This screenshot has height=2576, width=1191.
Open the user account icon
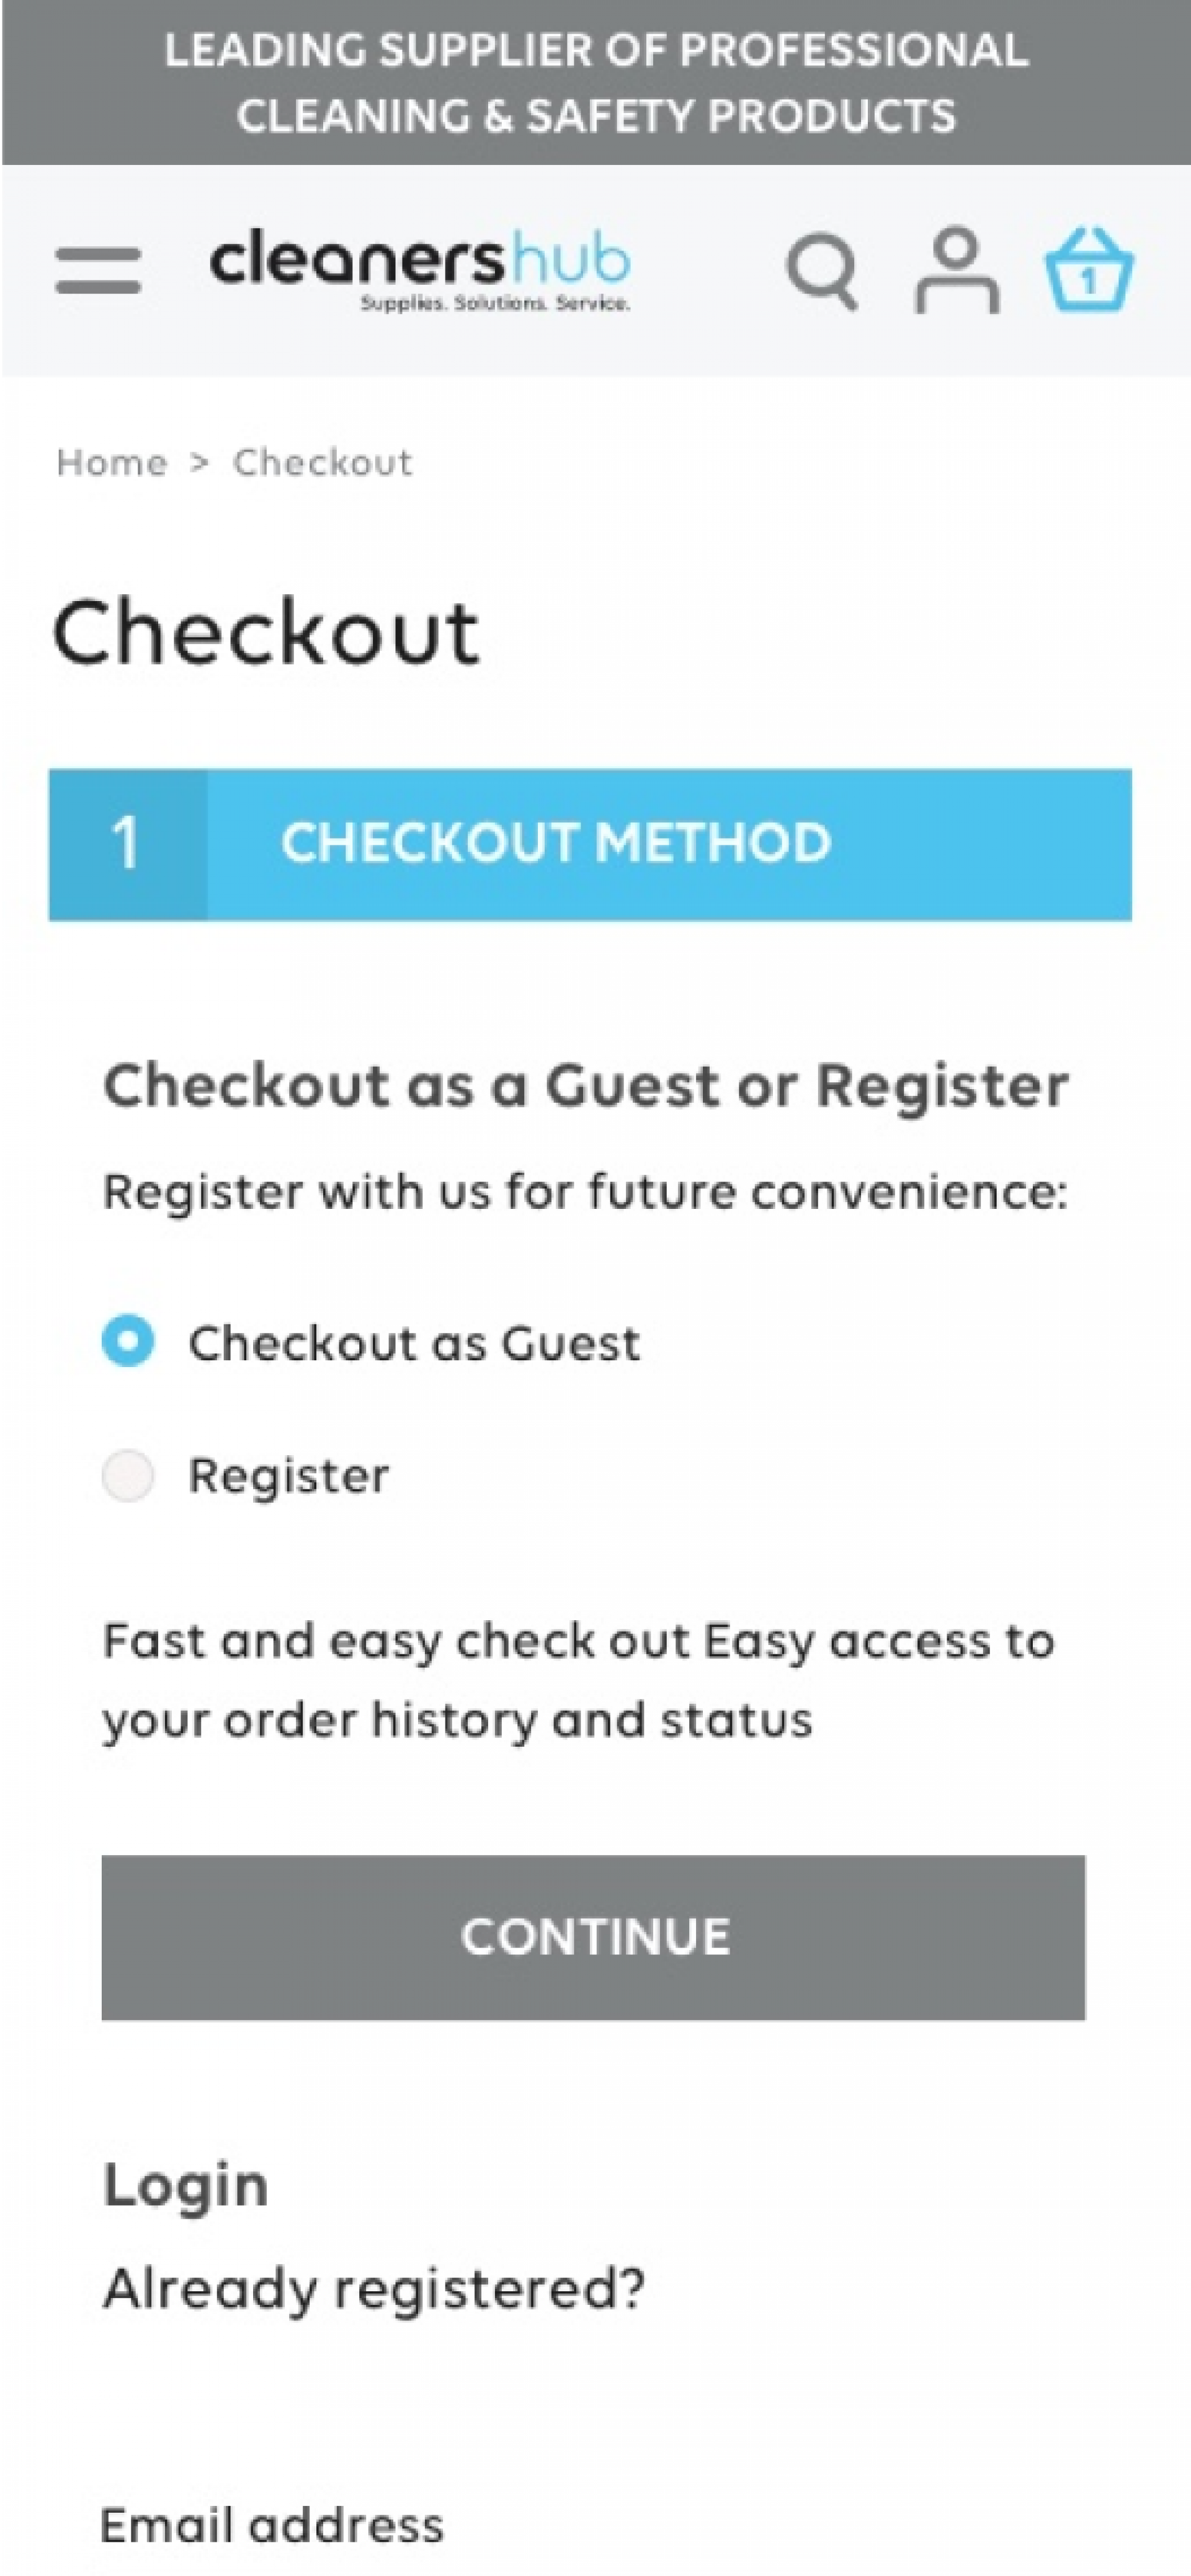[957, 270]
